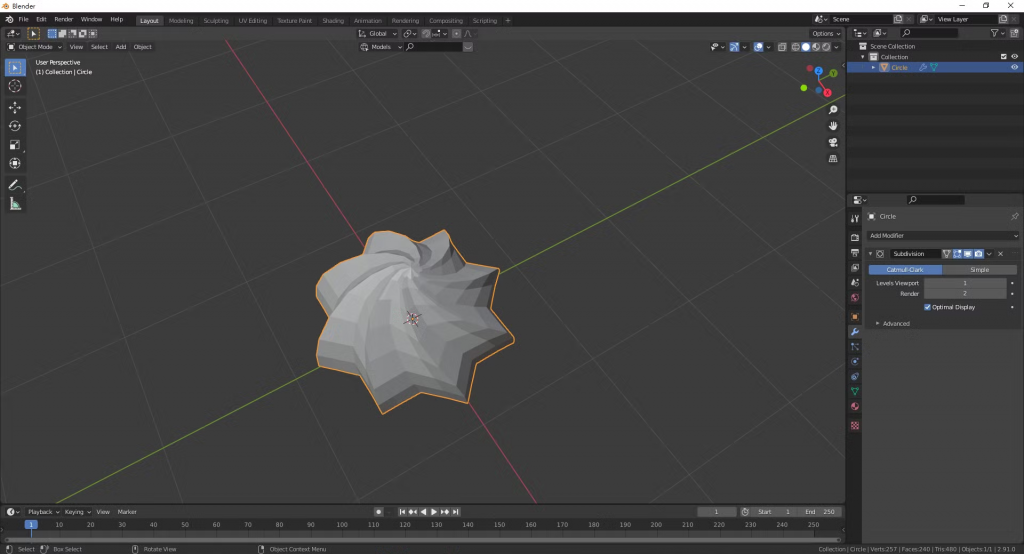Toggle Optimal Display checkbox

pos(927,307)
